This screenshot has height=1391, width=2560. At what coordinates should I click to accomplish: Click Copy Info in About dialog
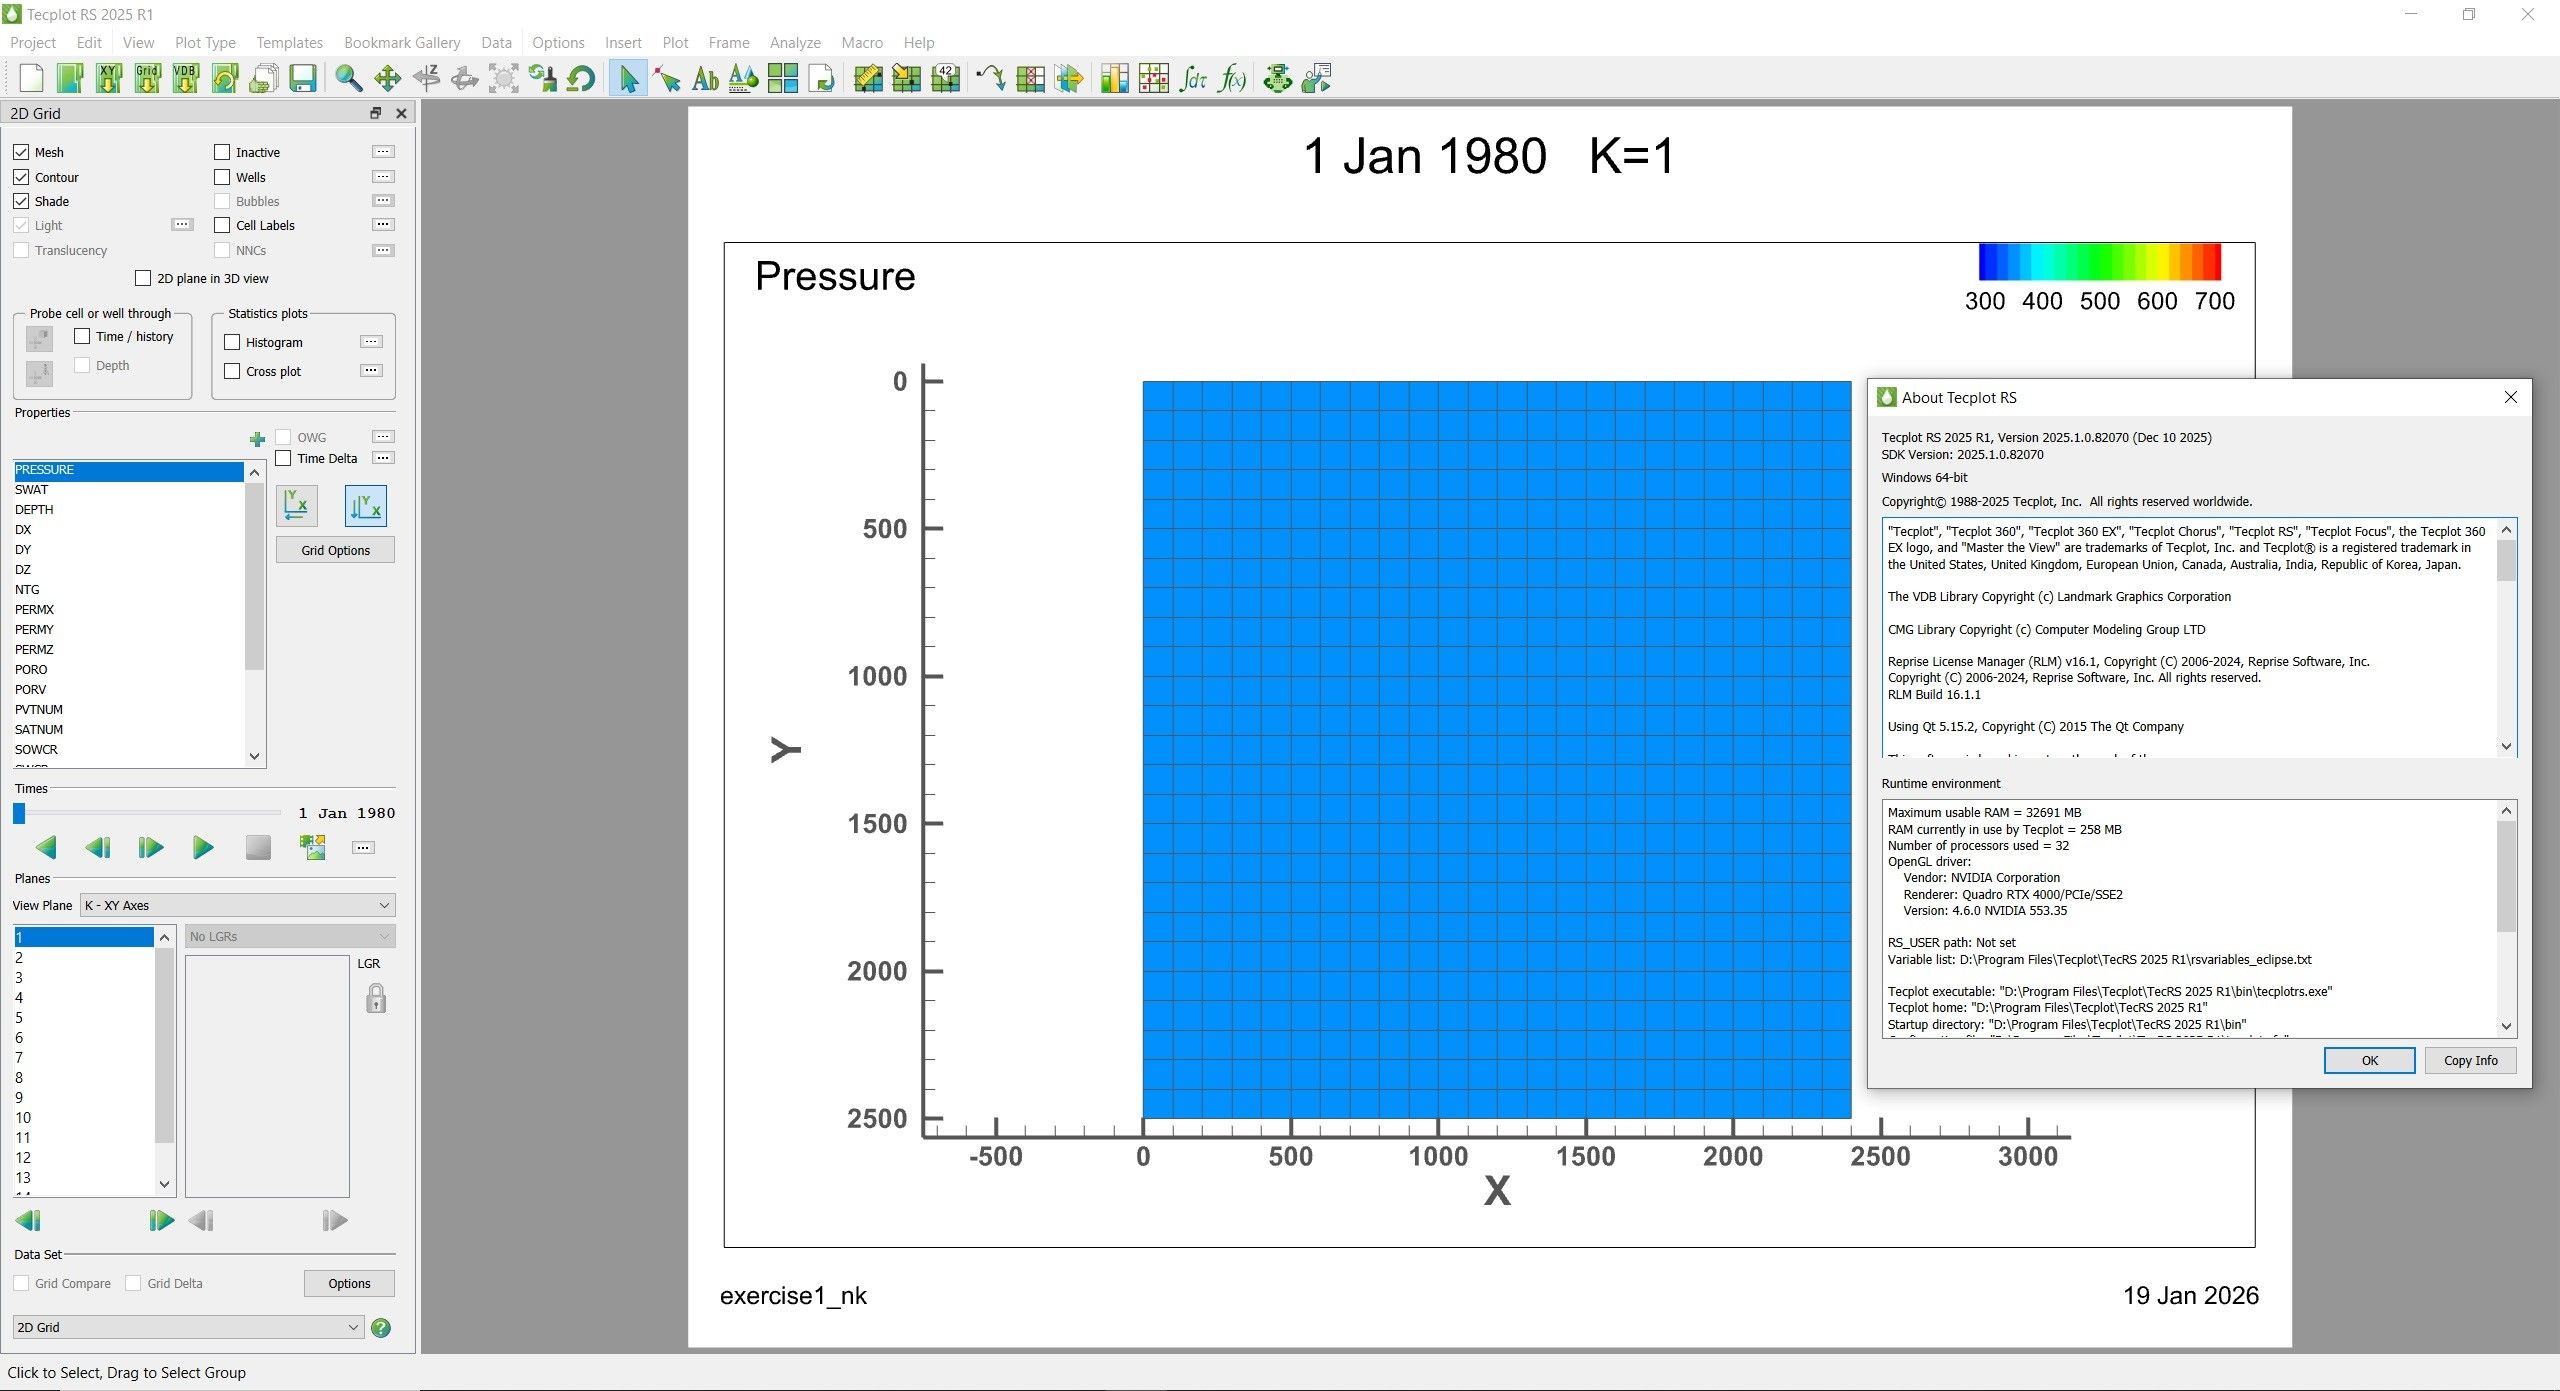point(2470,1060)
